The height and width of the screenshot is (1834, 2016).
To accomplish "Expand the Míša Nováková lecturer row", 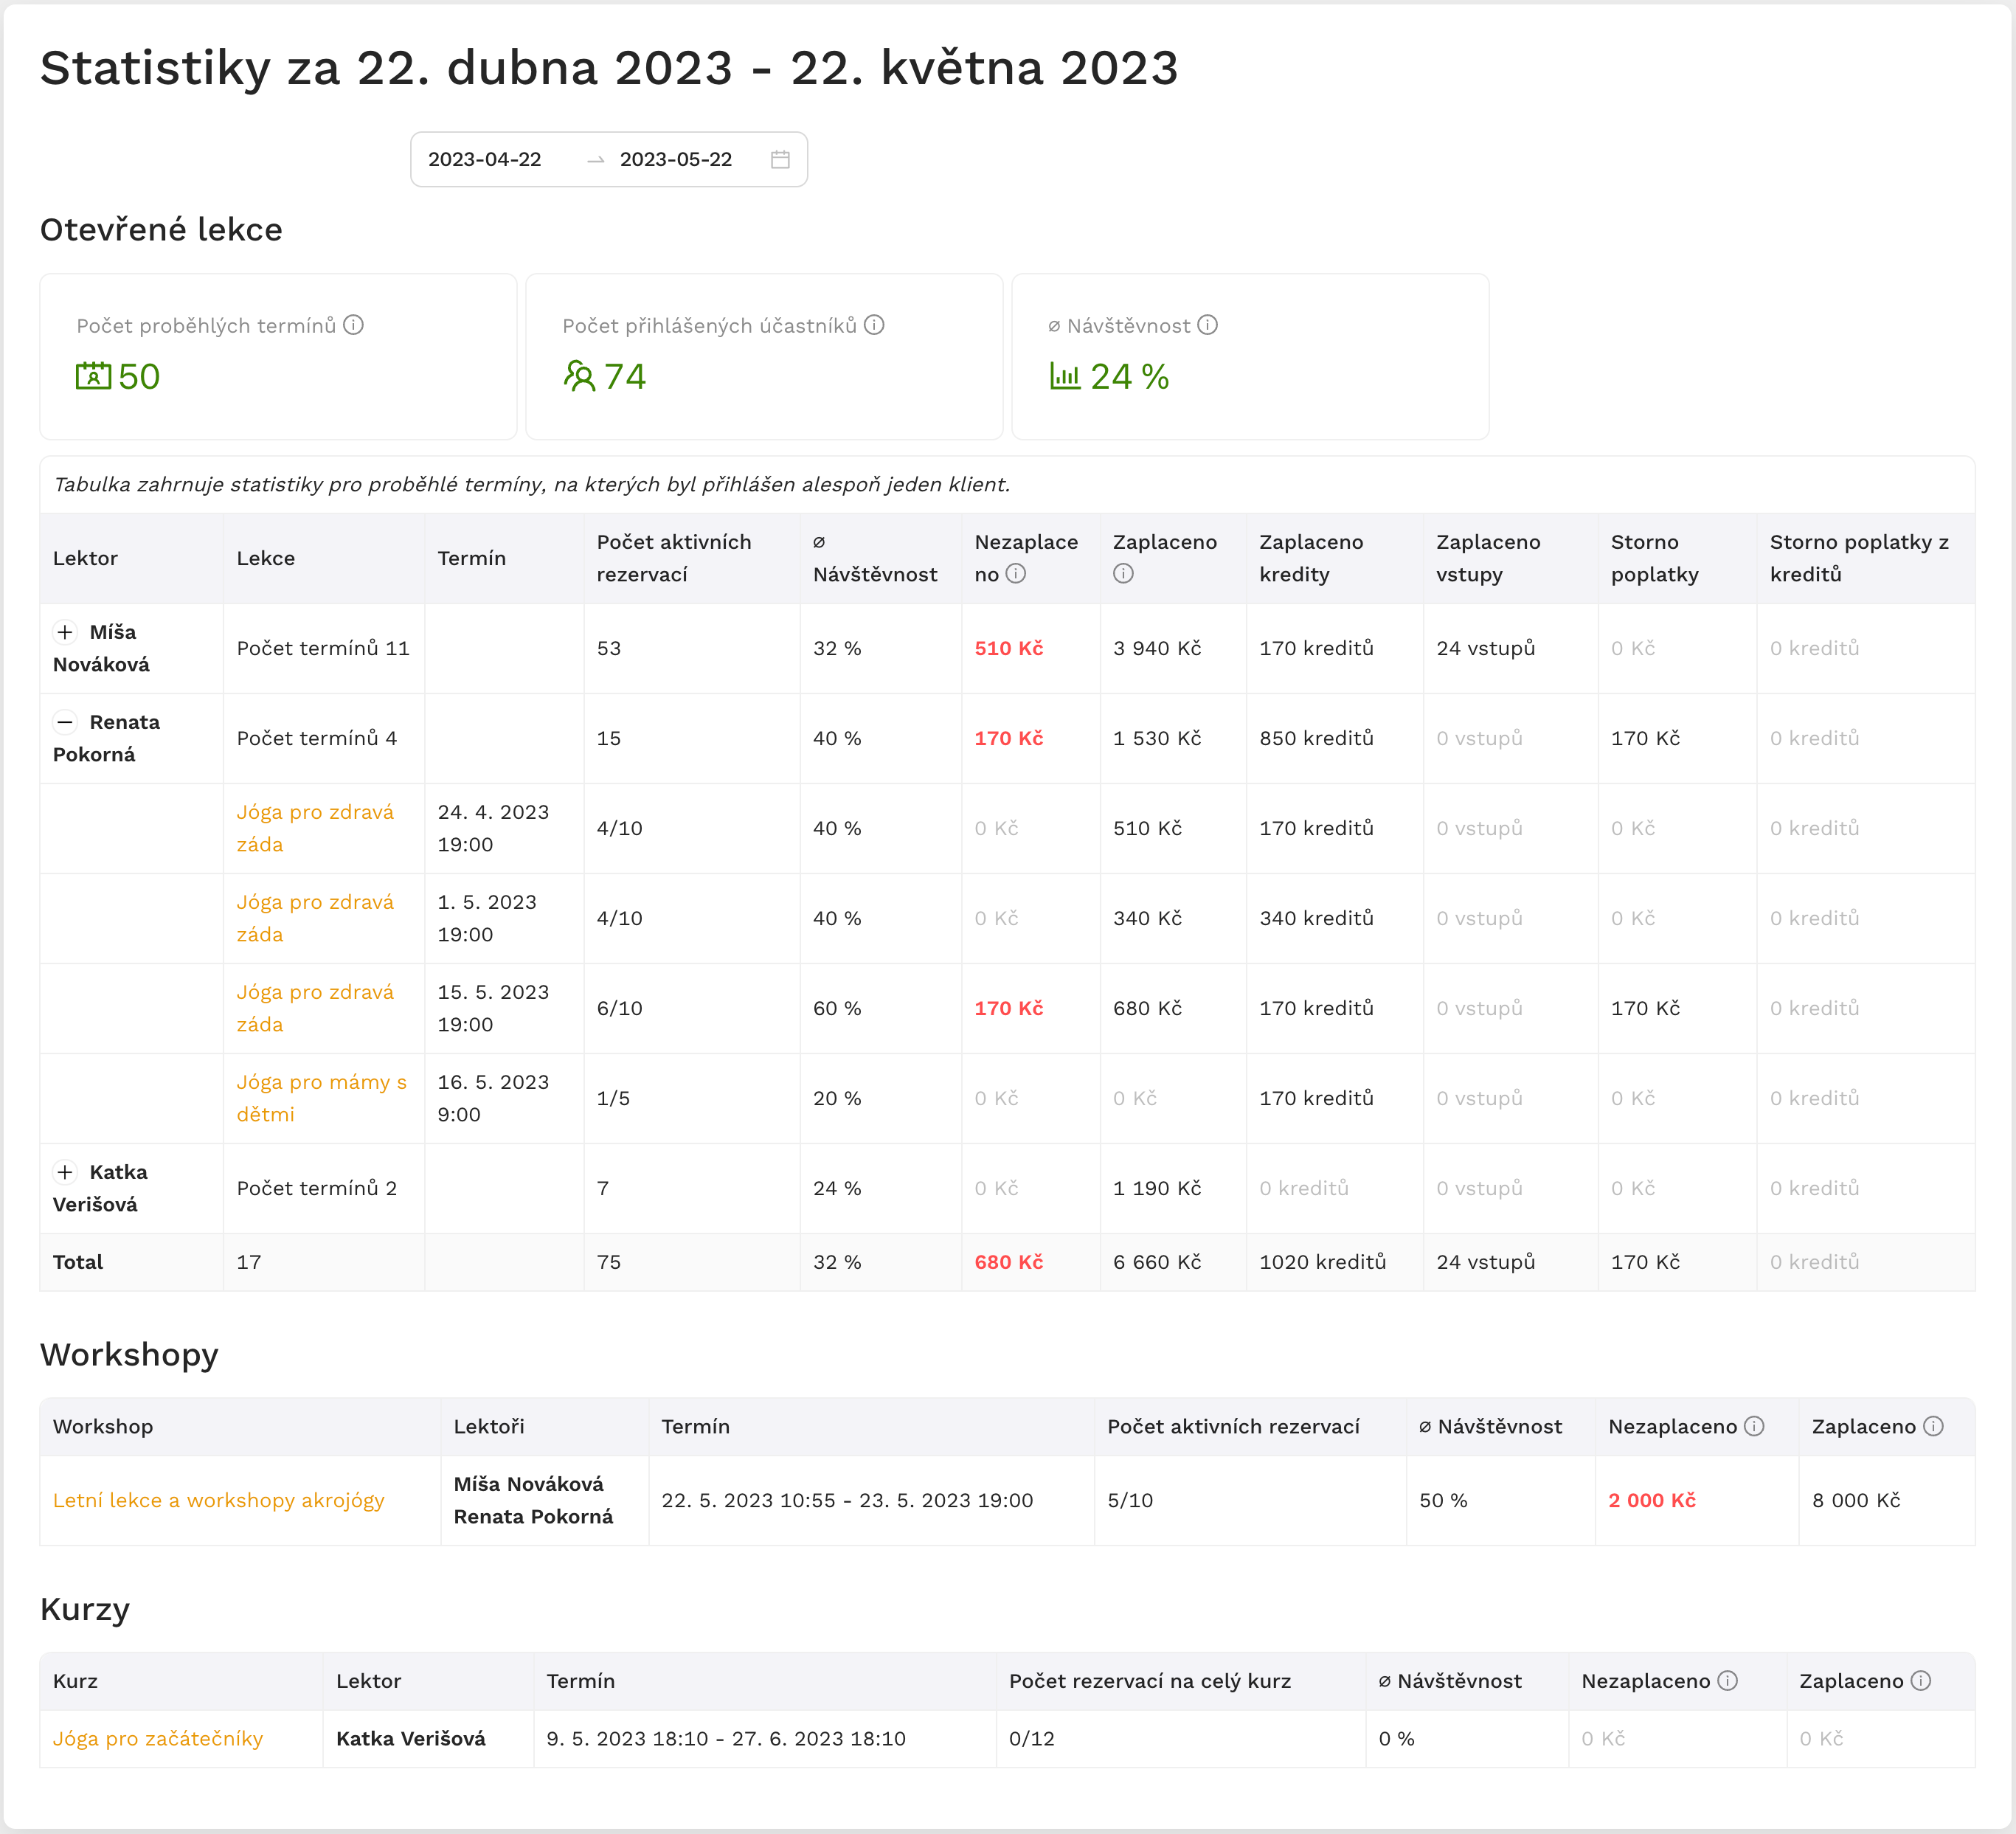I will point(65,632).
